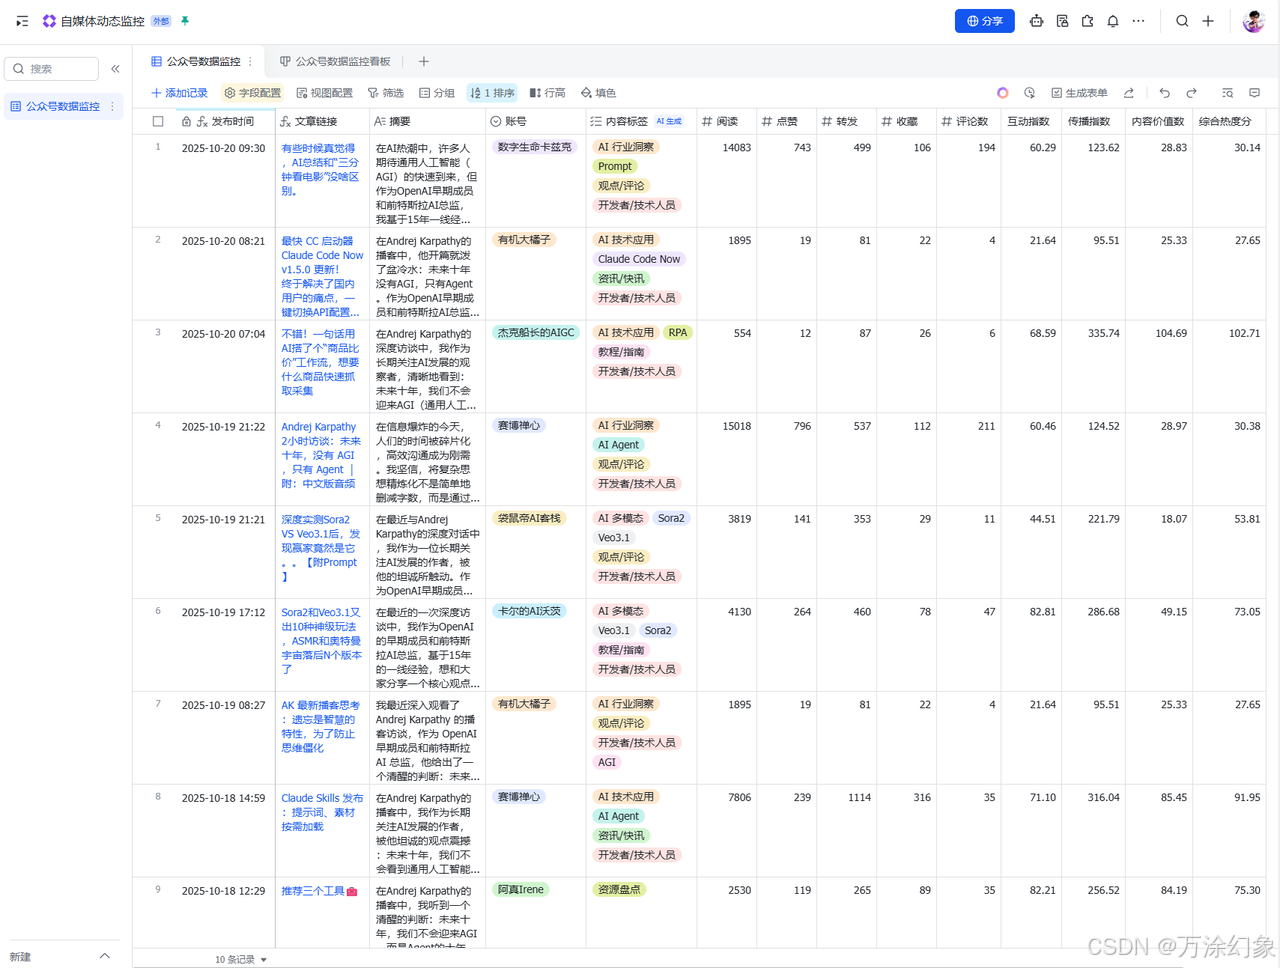Open article link 推荐三个工具
The image size is (1280, 968).
tap(319, 891)
